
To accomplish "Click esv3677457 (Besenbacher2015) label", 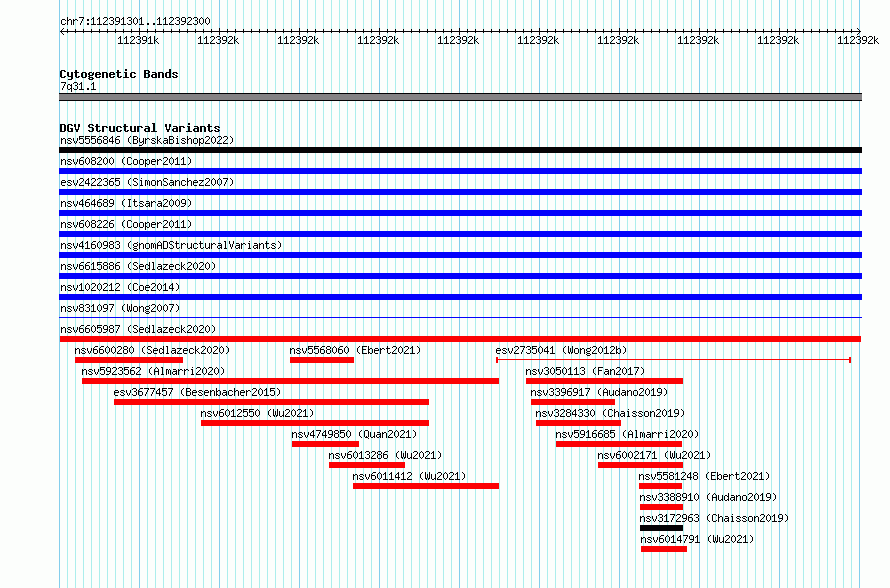I will pyautogui.click(x=198, y=392).
